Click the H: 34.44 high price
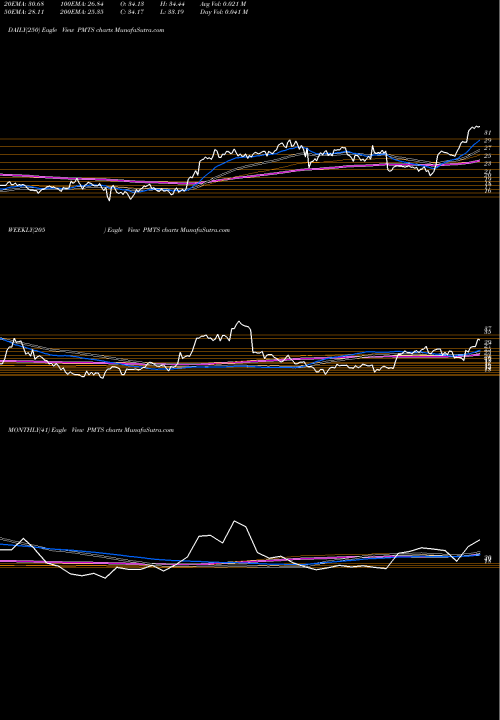This screenshot has width=500, height=720. click(172, 4)
